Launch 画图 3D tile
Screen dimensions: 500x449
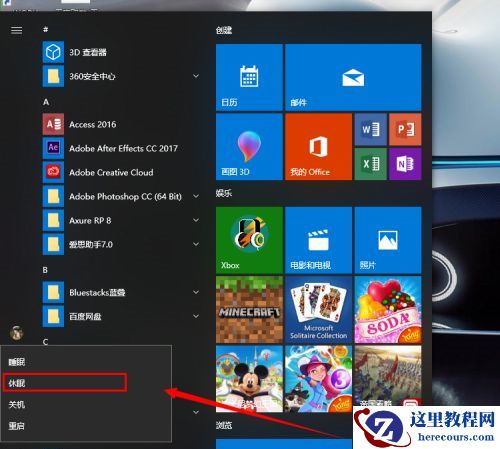click(249, 147)
